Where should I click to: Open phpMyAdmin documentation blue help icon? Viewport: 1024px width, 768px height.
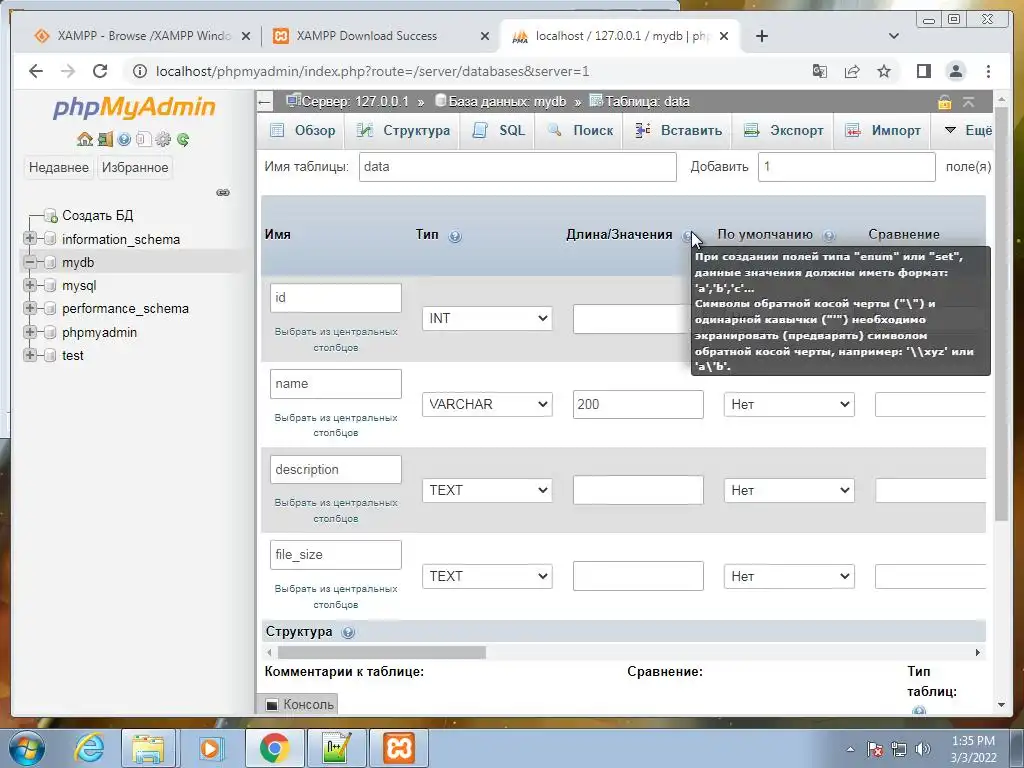pyautogui.click(x=124, y=139)
